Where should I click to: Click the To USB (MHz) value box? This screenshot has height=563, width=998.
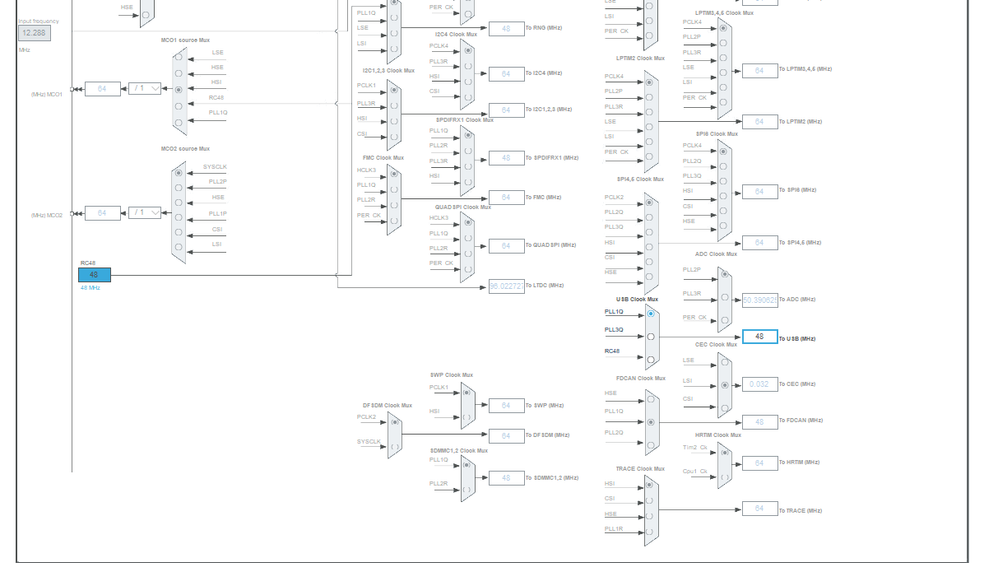tap(759, 337)
